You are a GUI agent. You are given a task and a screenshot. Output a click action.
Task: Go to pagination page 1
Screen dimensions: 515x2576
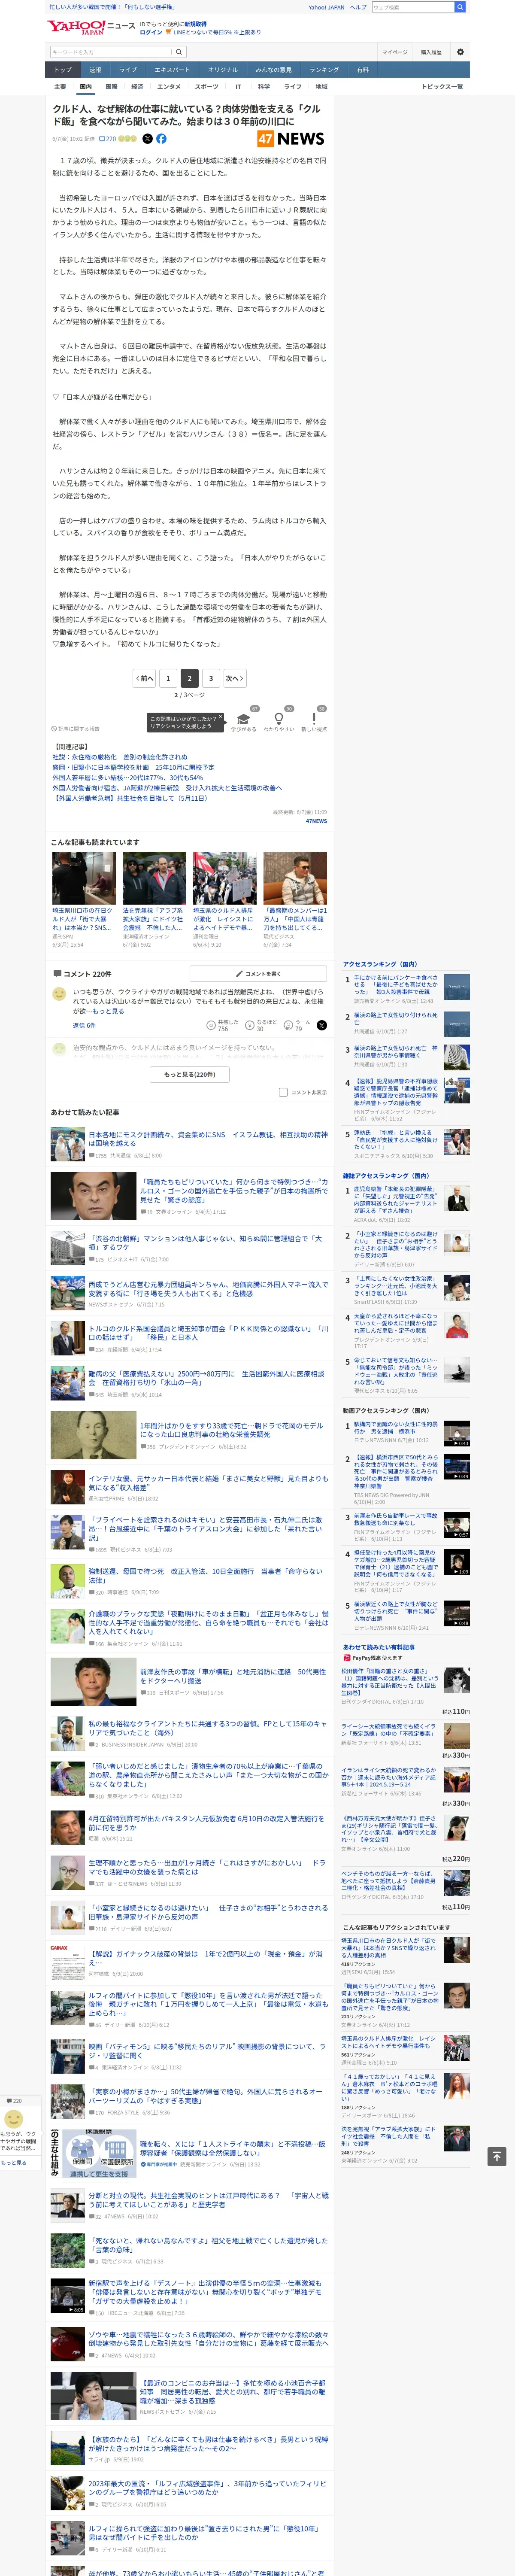click(x=168, y=678)
